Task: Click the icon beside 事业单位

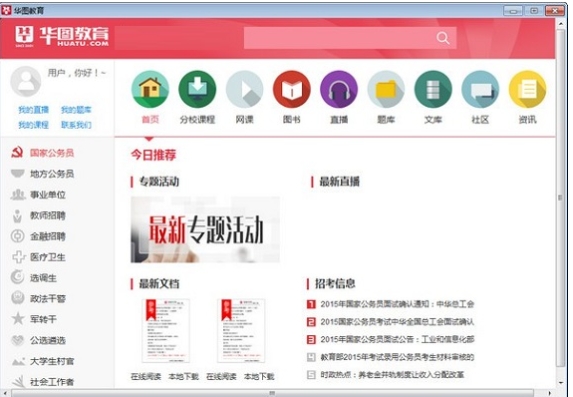Action: point(18,194)
